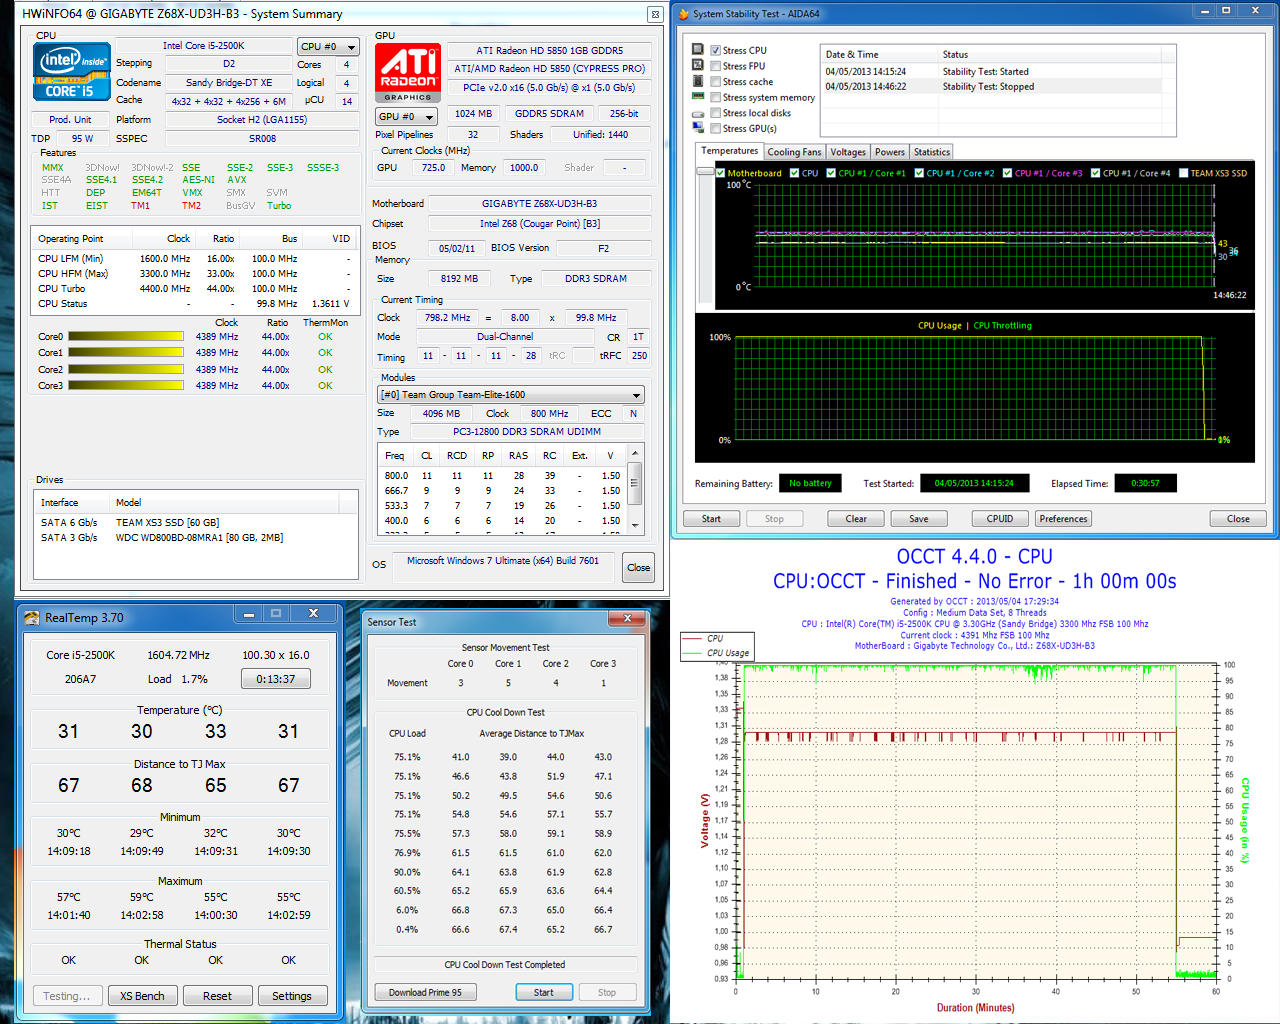This screenshot has height=1024, width=1280.
Task: Click the cache chip icon beside Stress cache
Action: (698, 81)
